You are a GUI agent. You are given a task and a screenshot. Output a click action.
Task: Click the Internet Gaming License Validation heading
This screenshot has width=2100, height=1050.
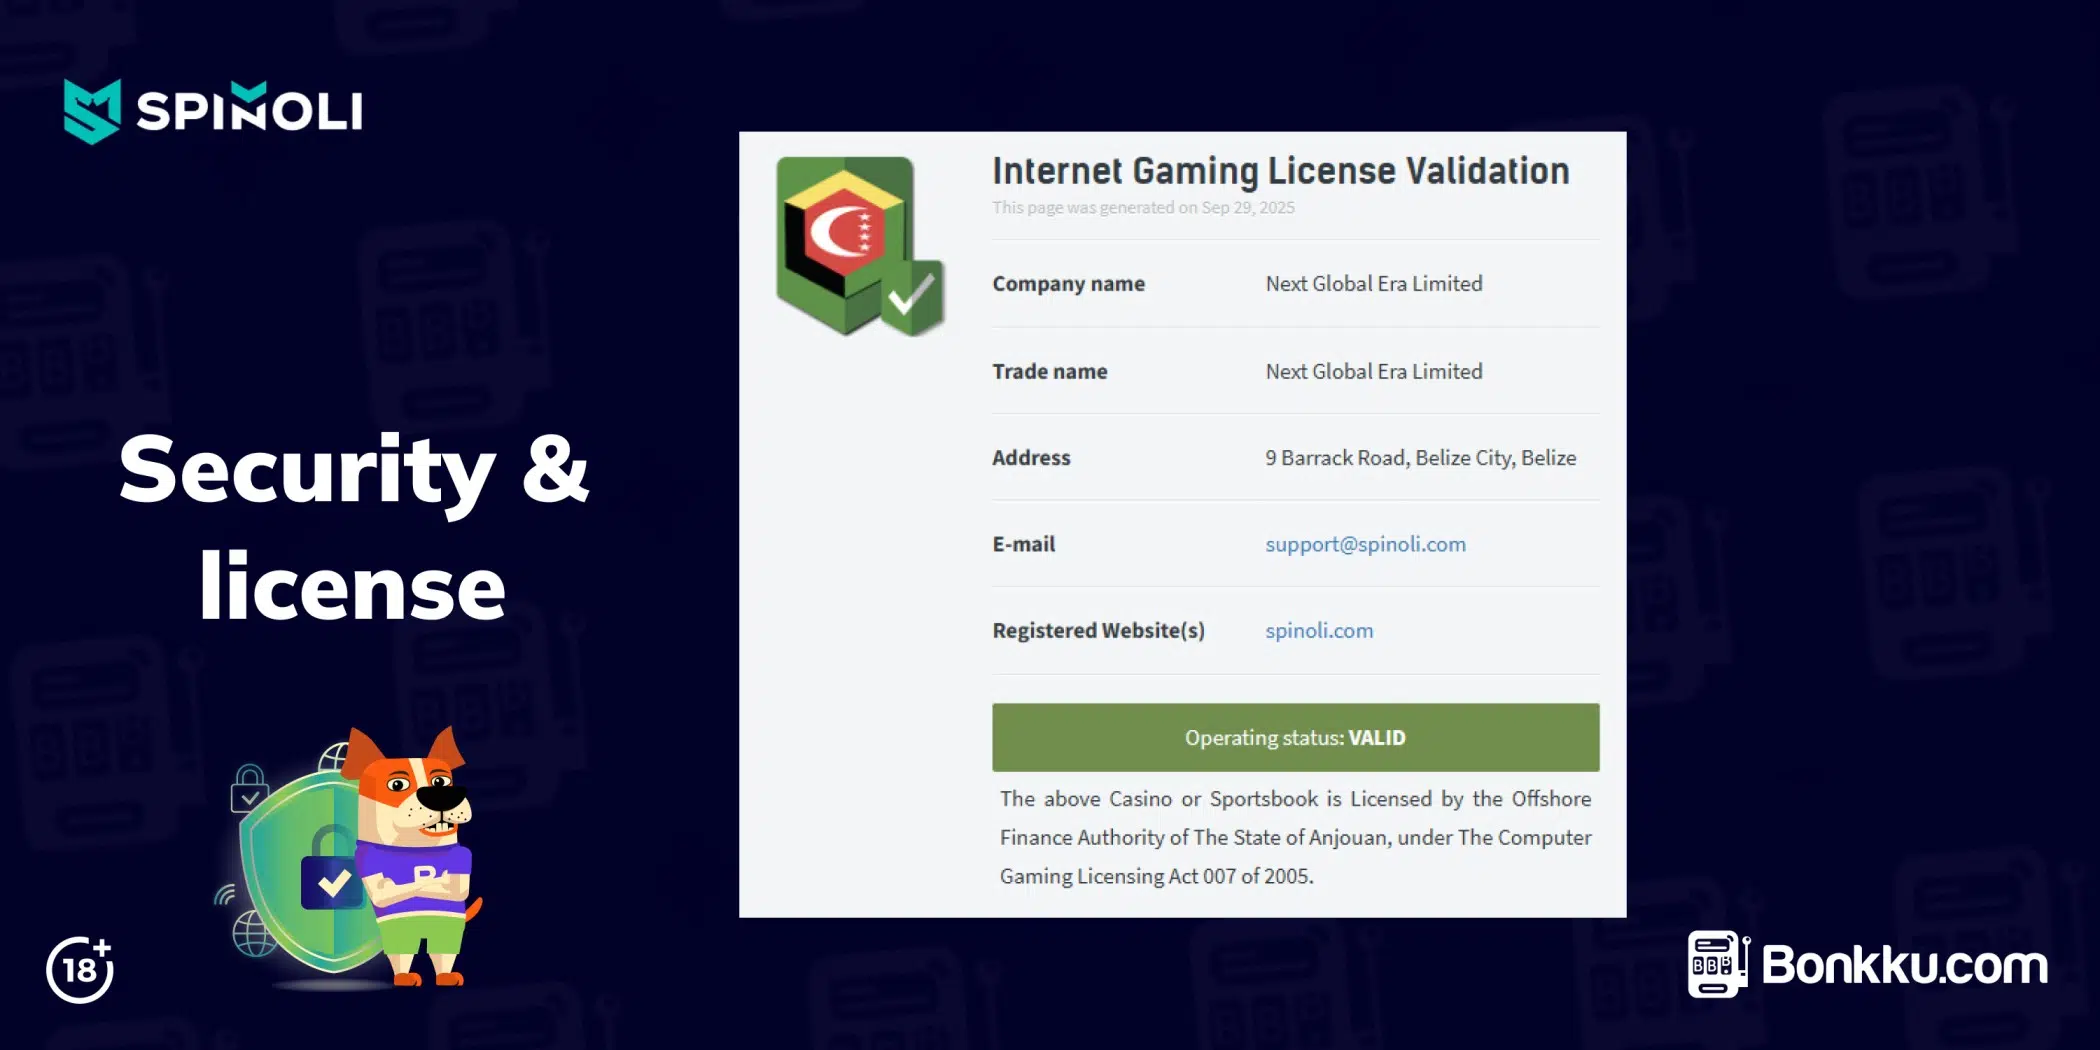(x=1280, y=171)
